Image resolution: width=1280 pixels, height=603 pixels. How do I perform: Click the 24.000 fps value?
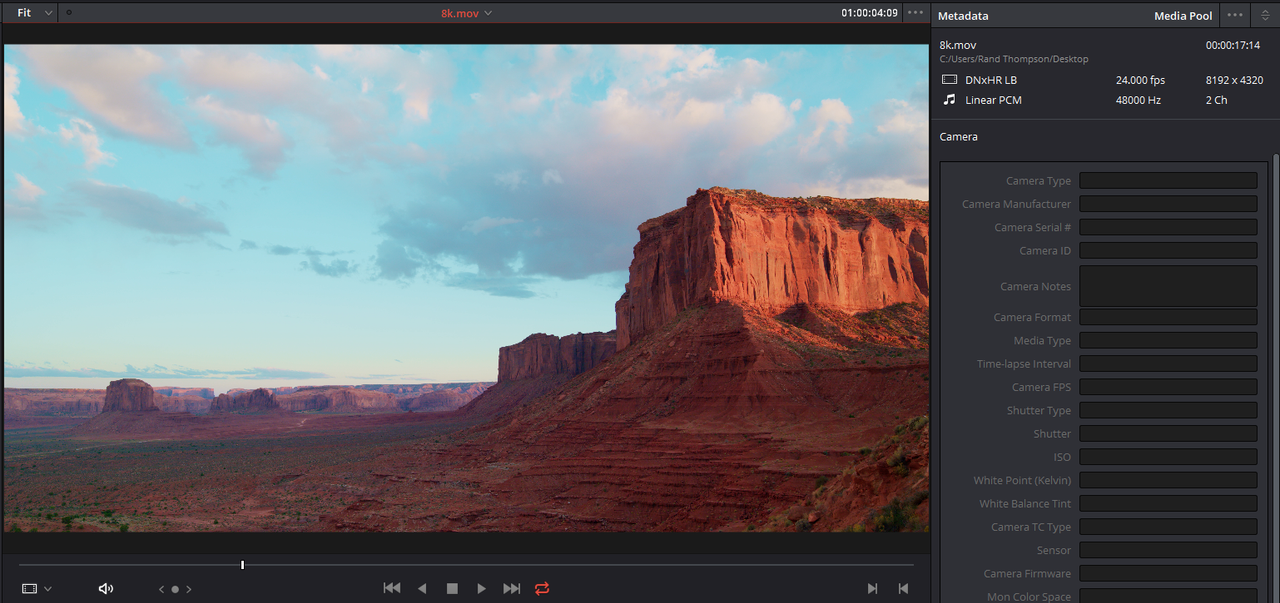pyautogui.click(x=1140, y=80)
